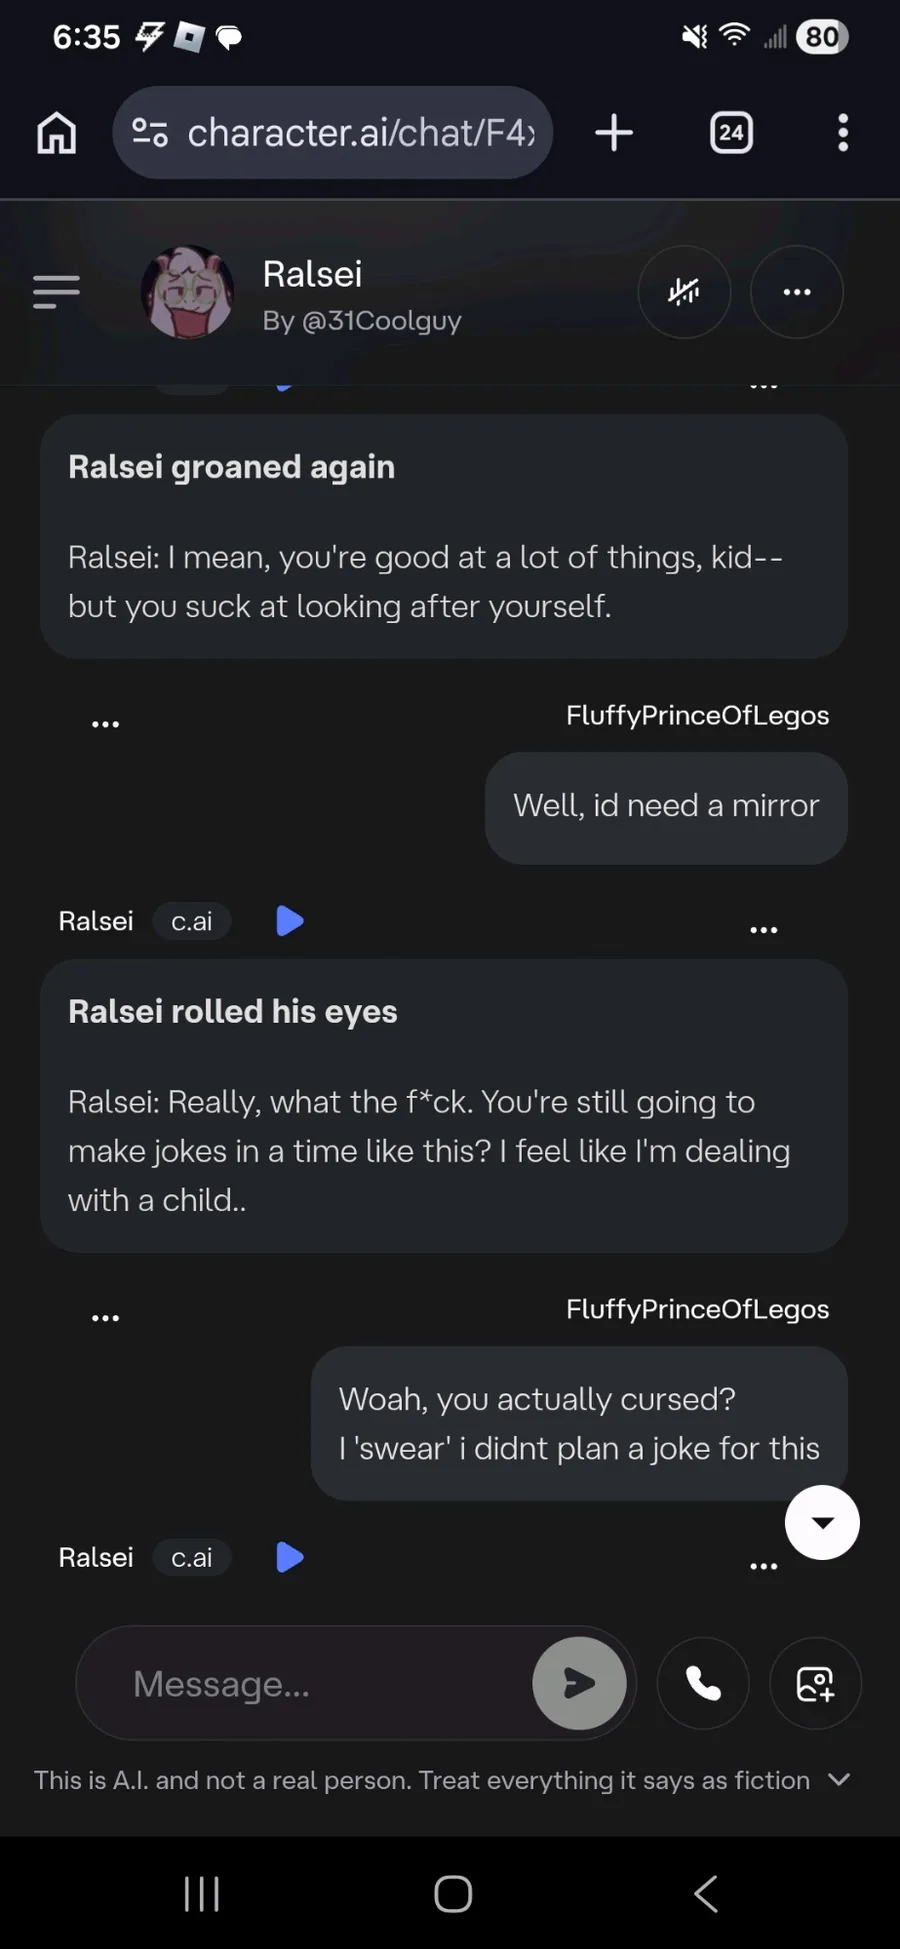Open site info icon in address bar
Image resolution: width=900 pixels, height=1949 pixels.
point(150,133)
